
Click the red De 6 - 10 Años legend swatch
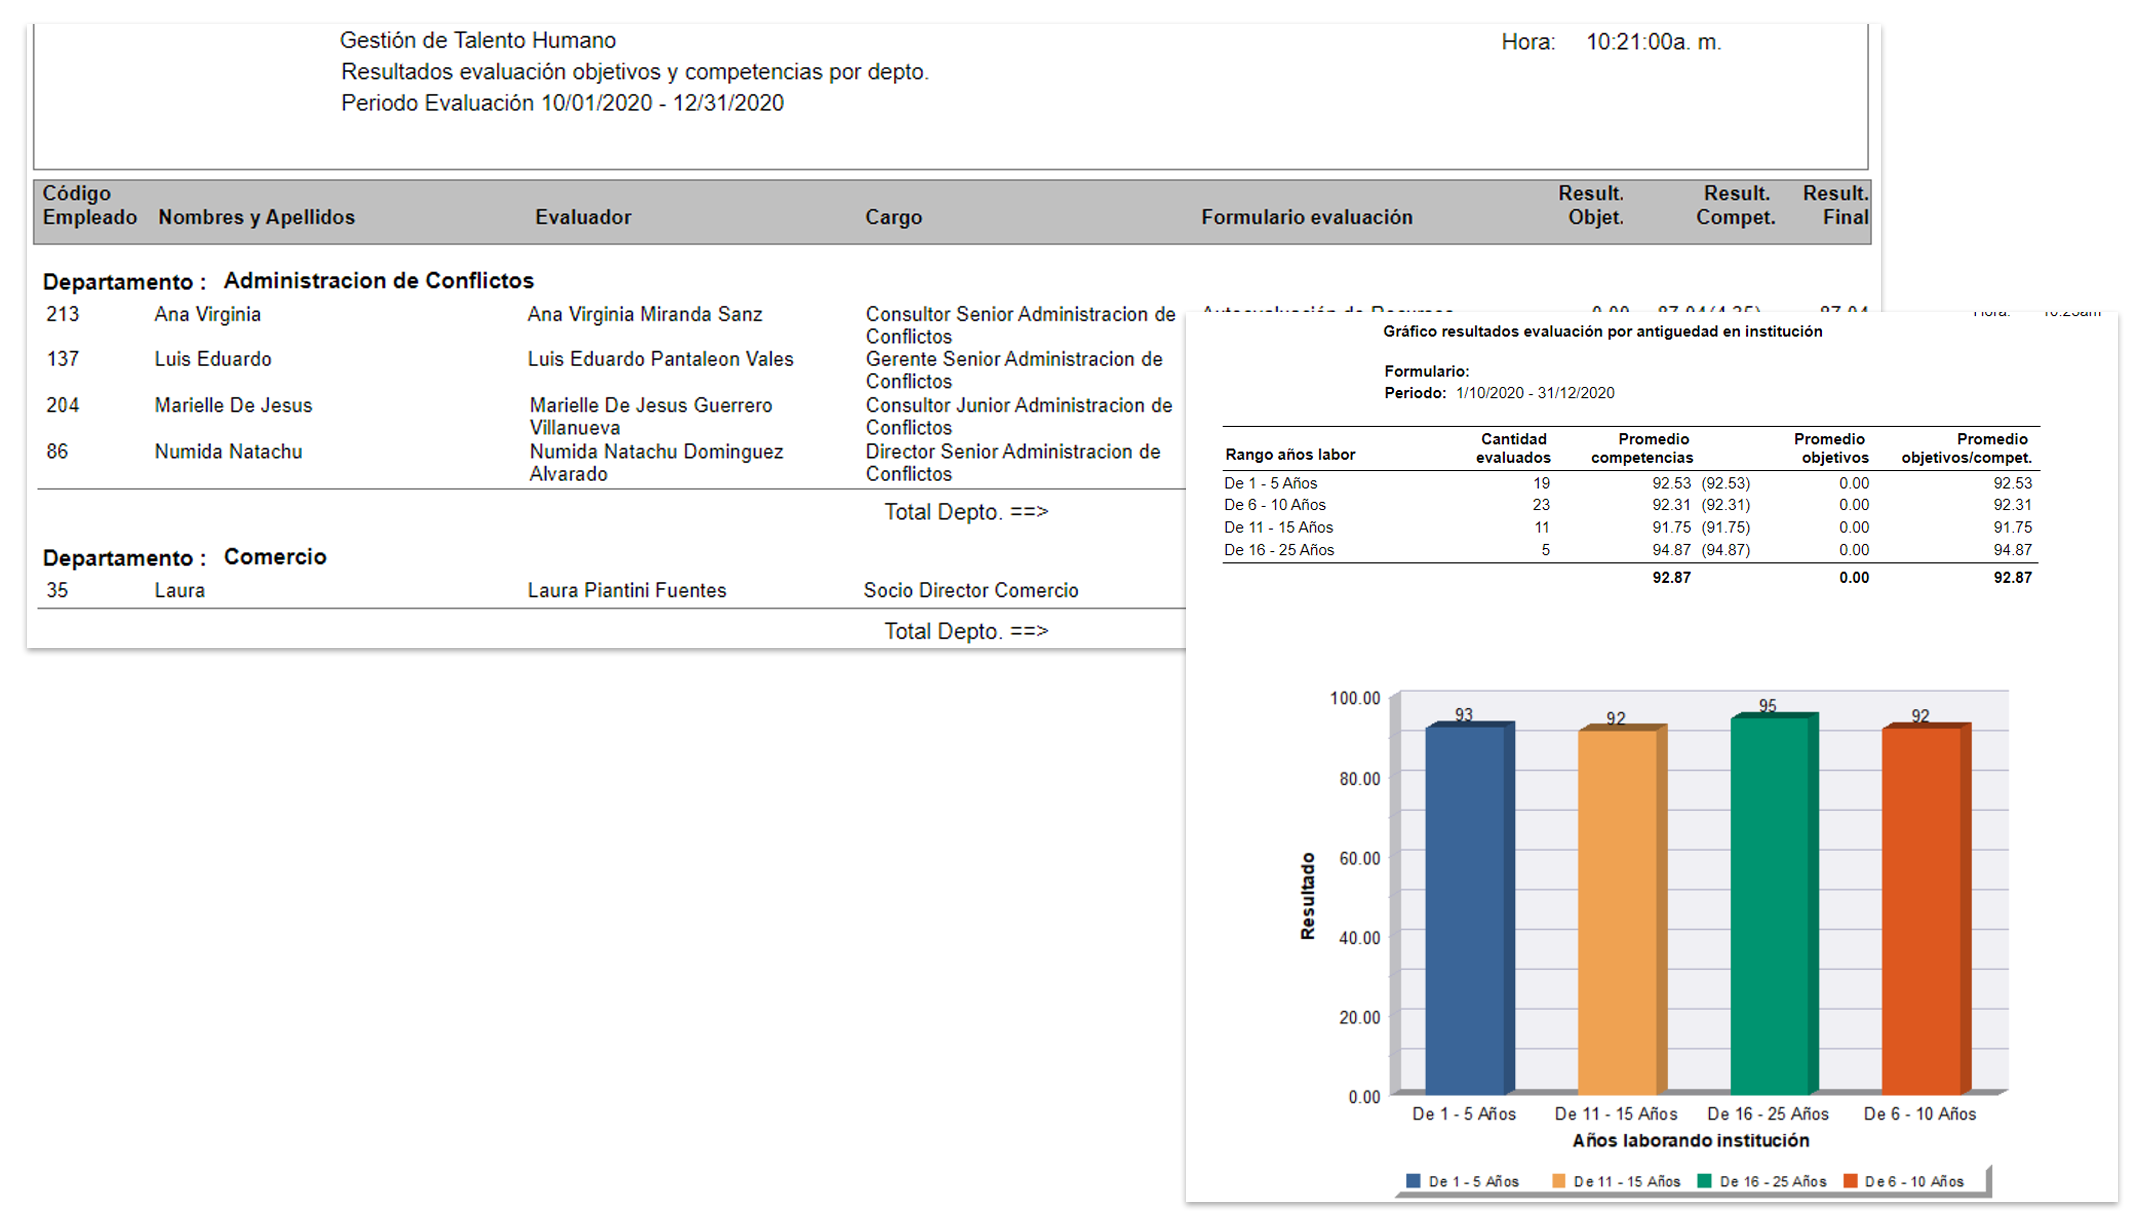[x=1850, y=1181]
